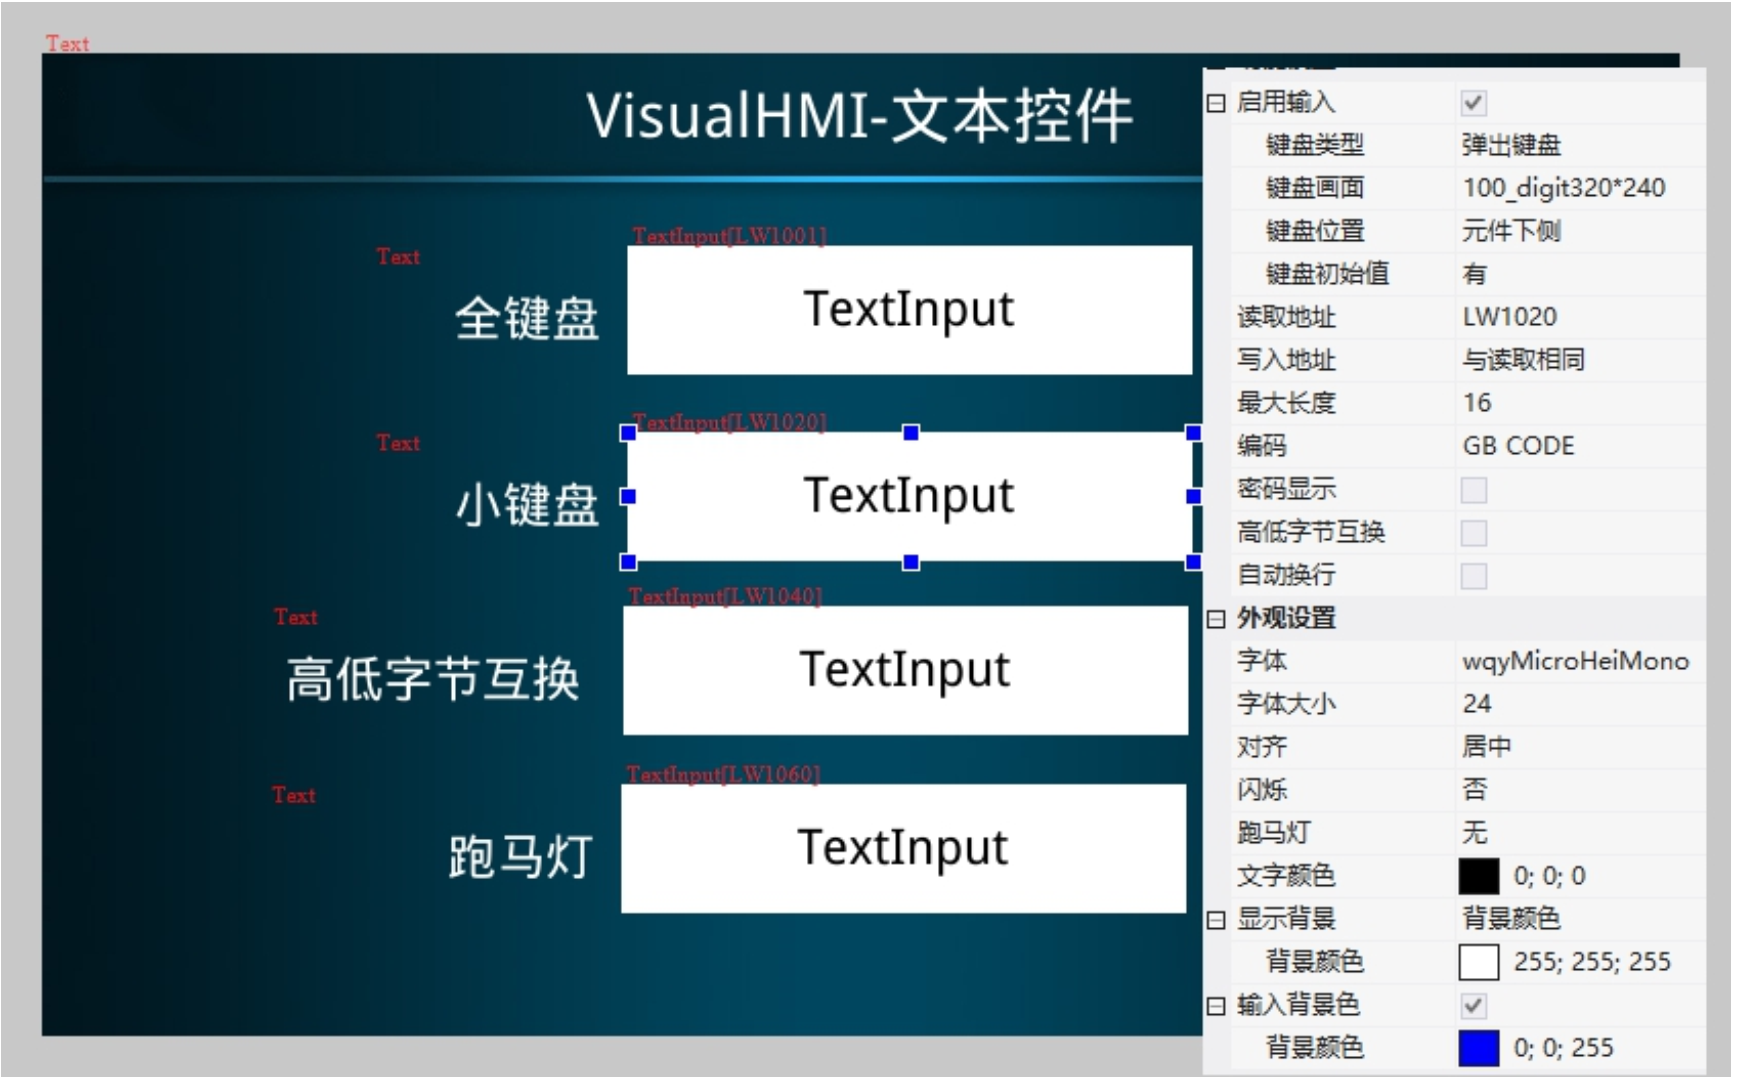Image resolution: width=1737 pixels, height=1083 pixels.
Task: Tick the 高低字节互换 checkbox
Action: (x=1473, y=533)
